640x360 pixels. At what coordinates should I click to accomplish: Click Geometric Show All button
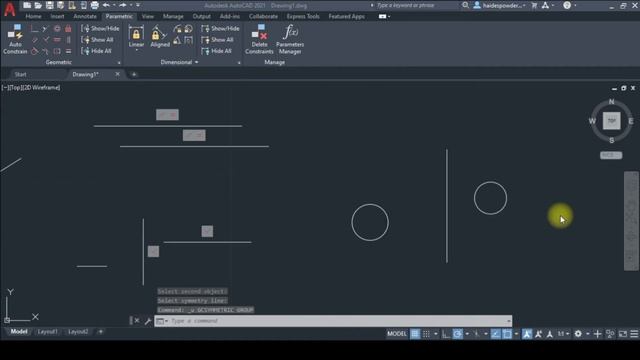coord(98,40)
